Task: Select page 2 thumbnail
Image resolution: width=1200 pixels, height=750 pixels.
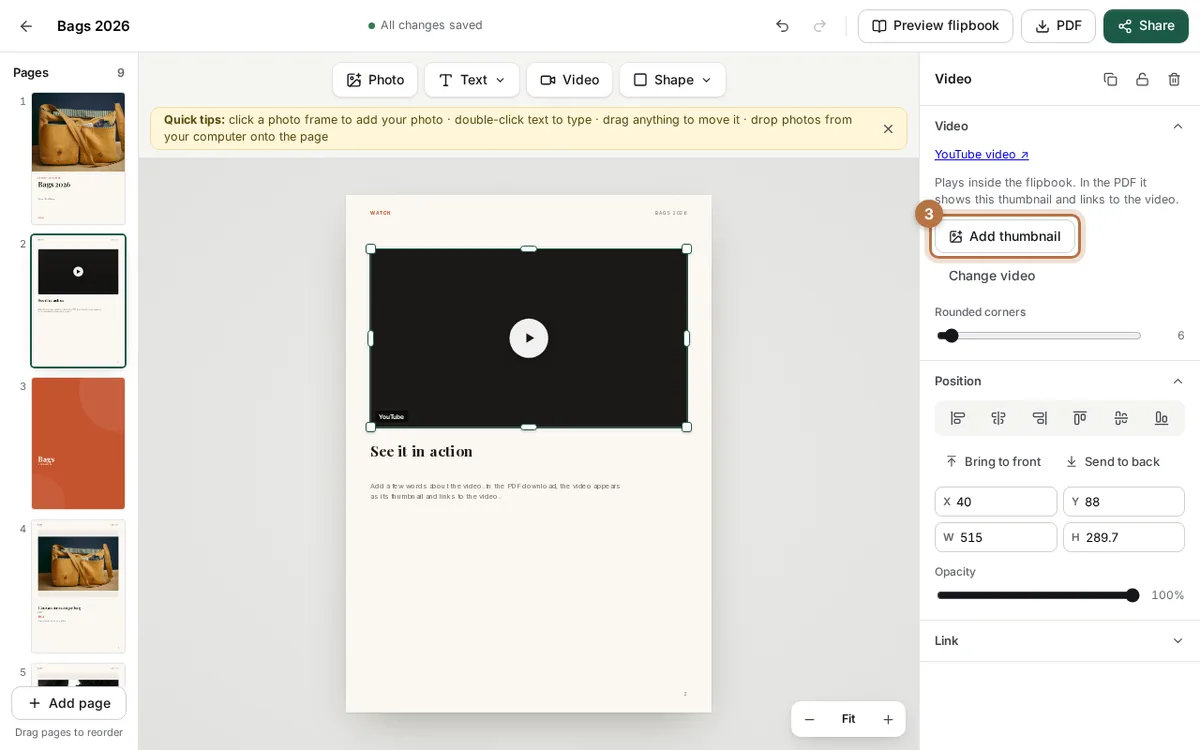Action: coord(78,301)
